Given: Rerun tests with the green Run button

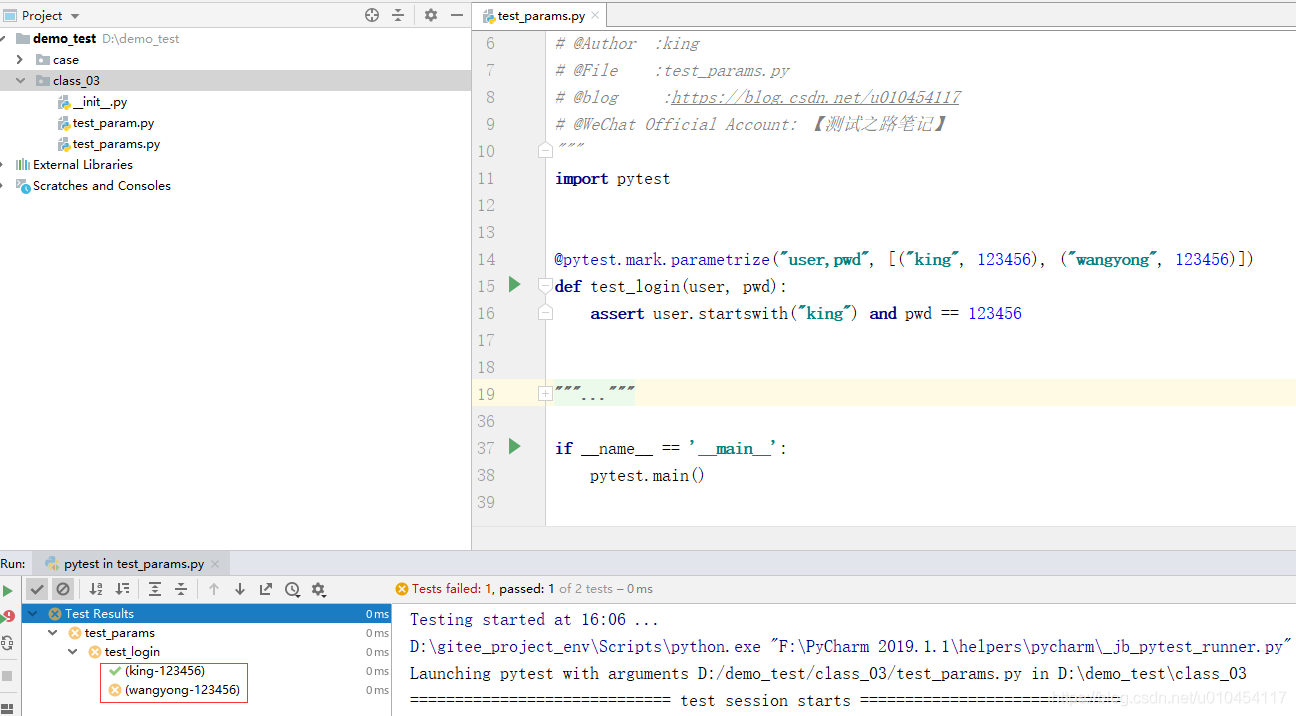Looking at the screenshot, I should point(8,591).
